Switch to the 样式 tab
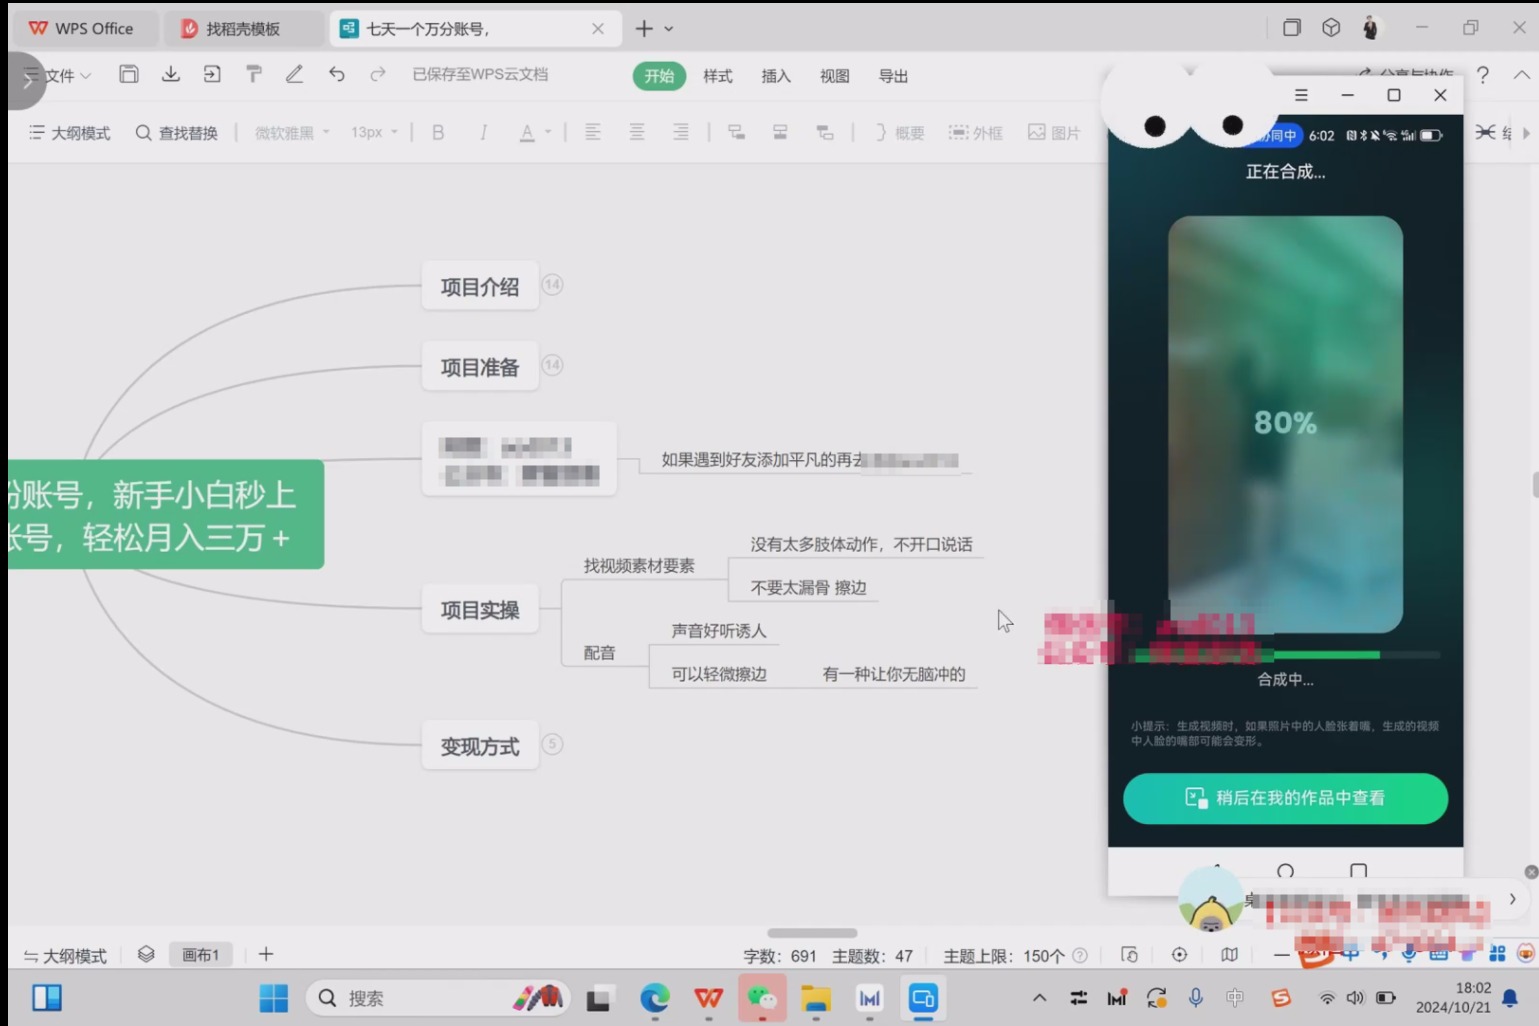This screenshot has height=1026, width=1539. (718, 76)
